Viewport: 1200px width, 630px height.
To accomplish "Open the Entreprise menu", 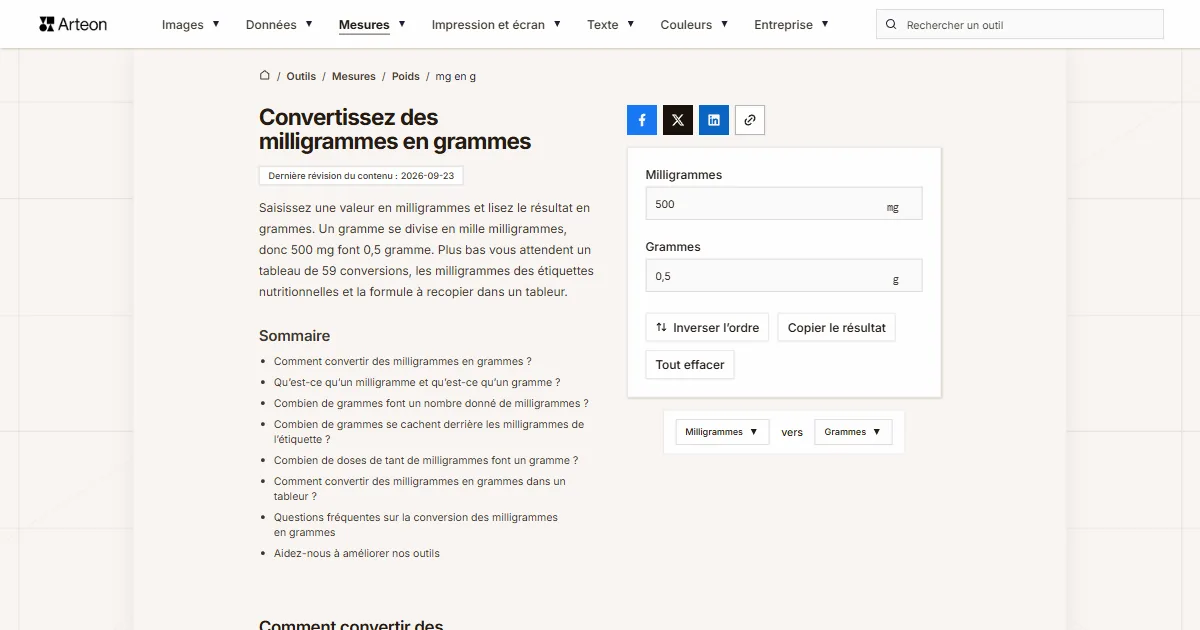I will [x=791, y=24].
